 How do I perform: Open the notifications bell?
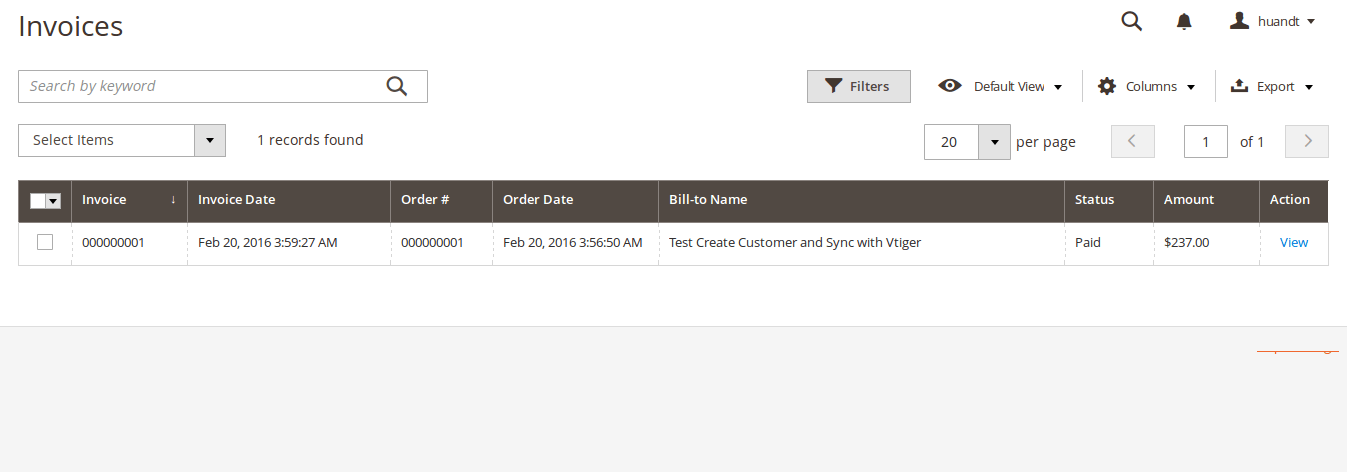click(x=1184, y=21)
